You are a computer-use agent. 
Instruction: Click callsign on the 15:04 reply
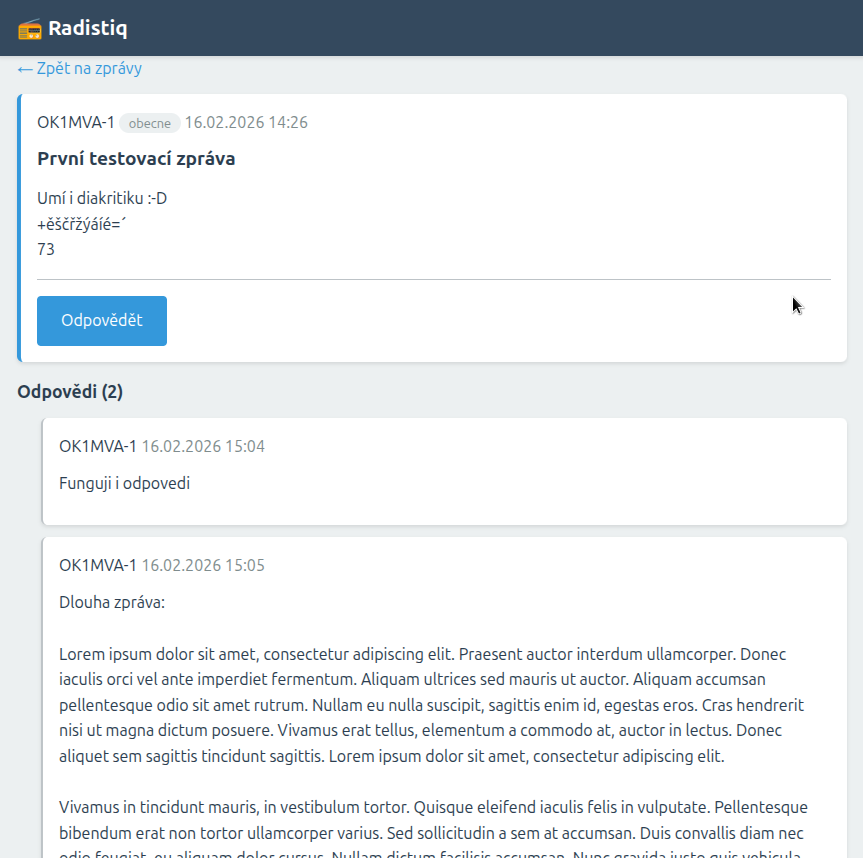click(98, 446)
